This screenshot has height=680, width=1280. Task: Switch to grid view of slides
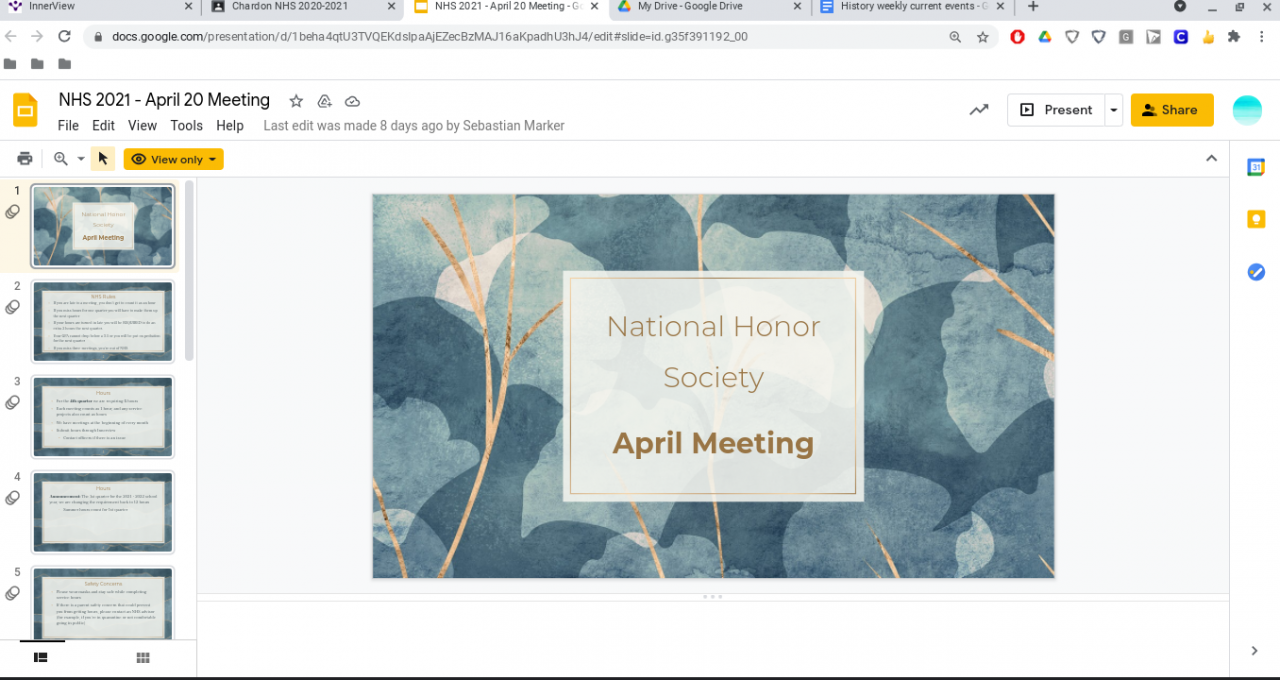143,657
